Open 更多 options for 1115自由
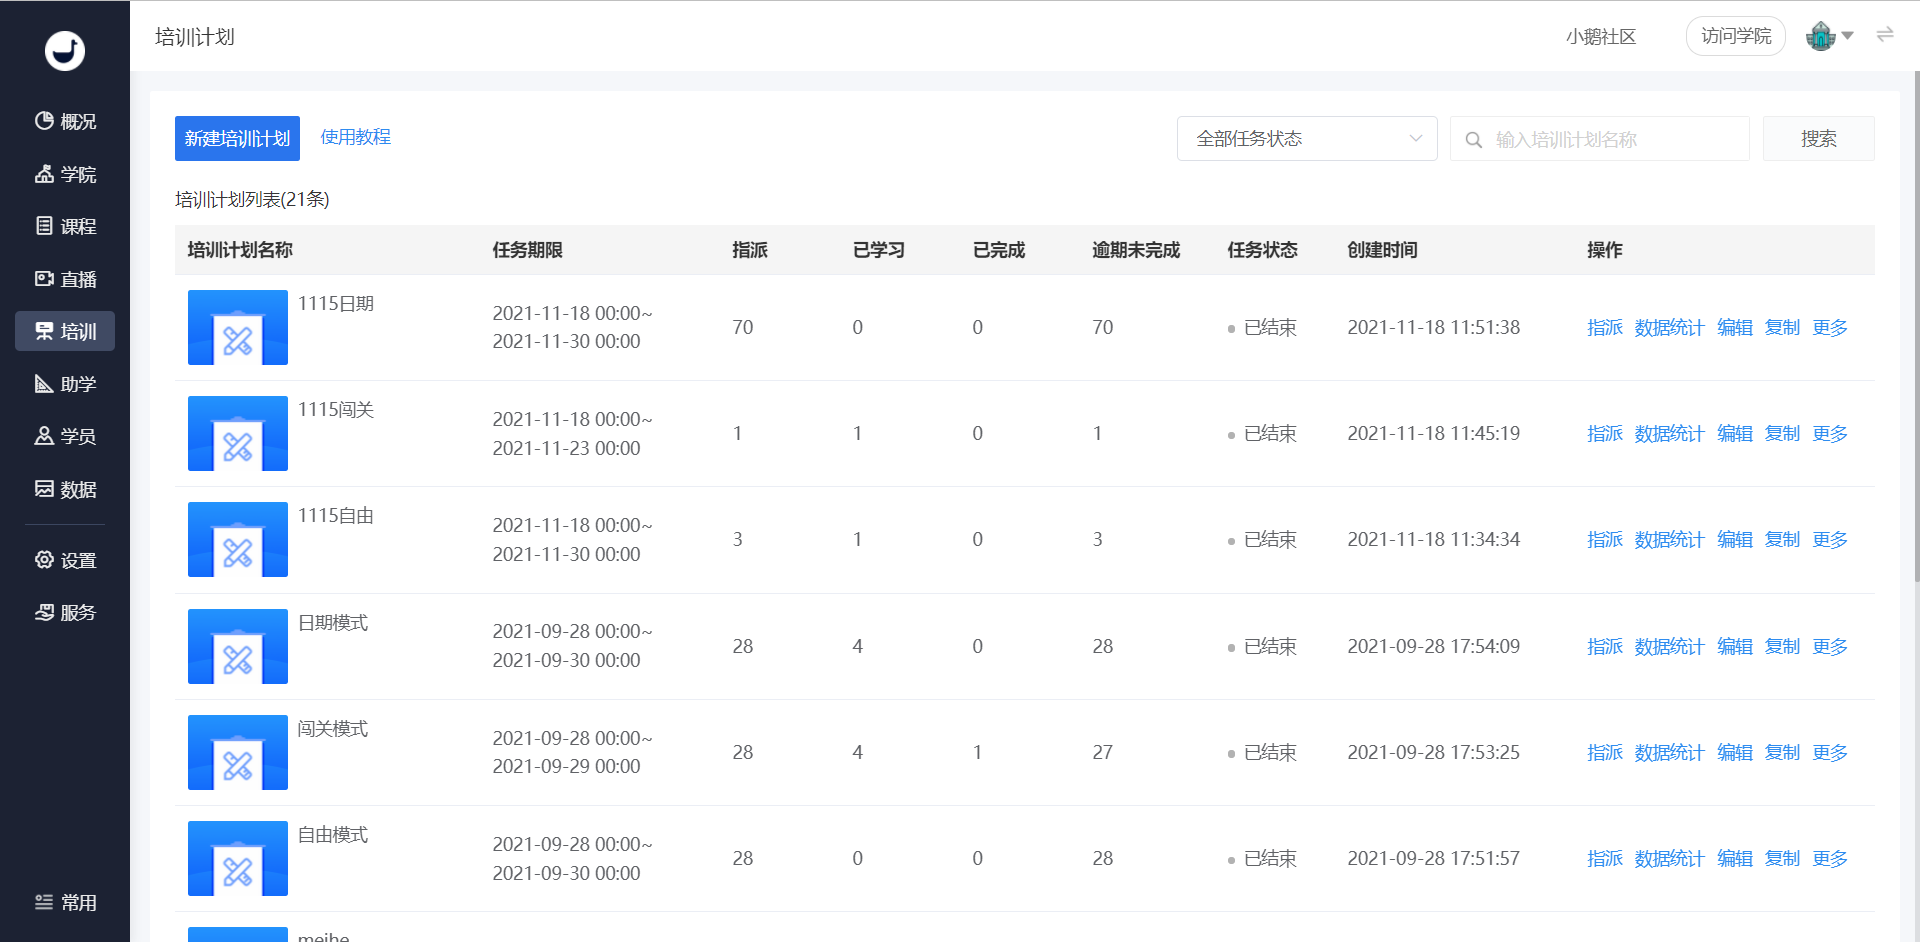 point(1830,539)
